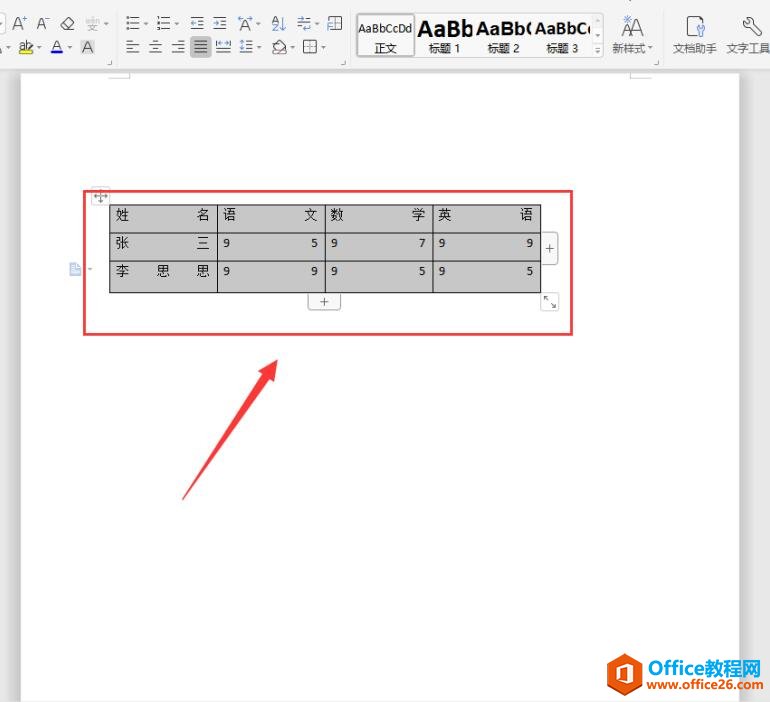Click show/hide paragraph marks icon
This screenshot has width=770, height=702.
(x=304, y=23)
